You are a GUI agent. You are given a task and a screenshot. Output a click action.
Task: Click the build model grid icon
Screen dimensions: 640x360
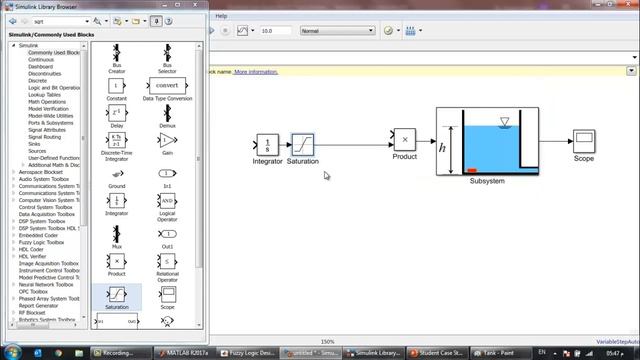pos(411,31)
